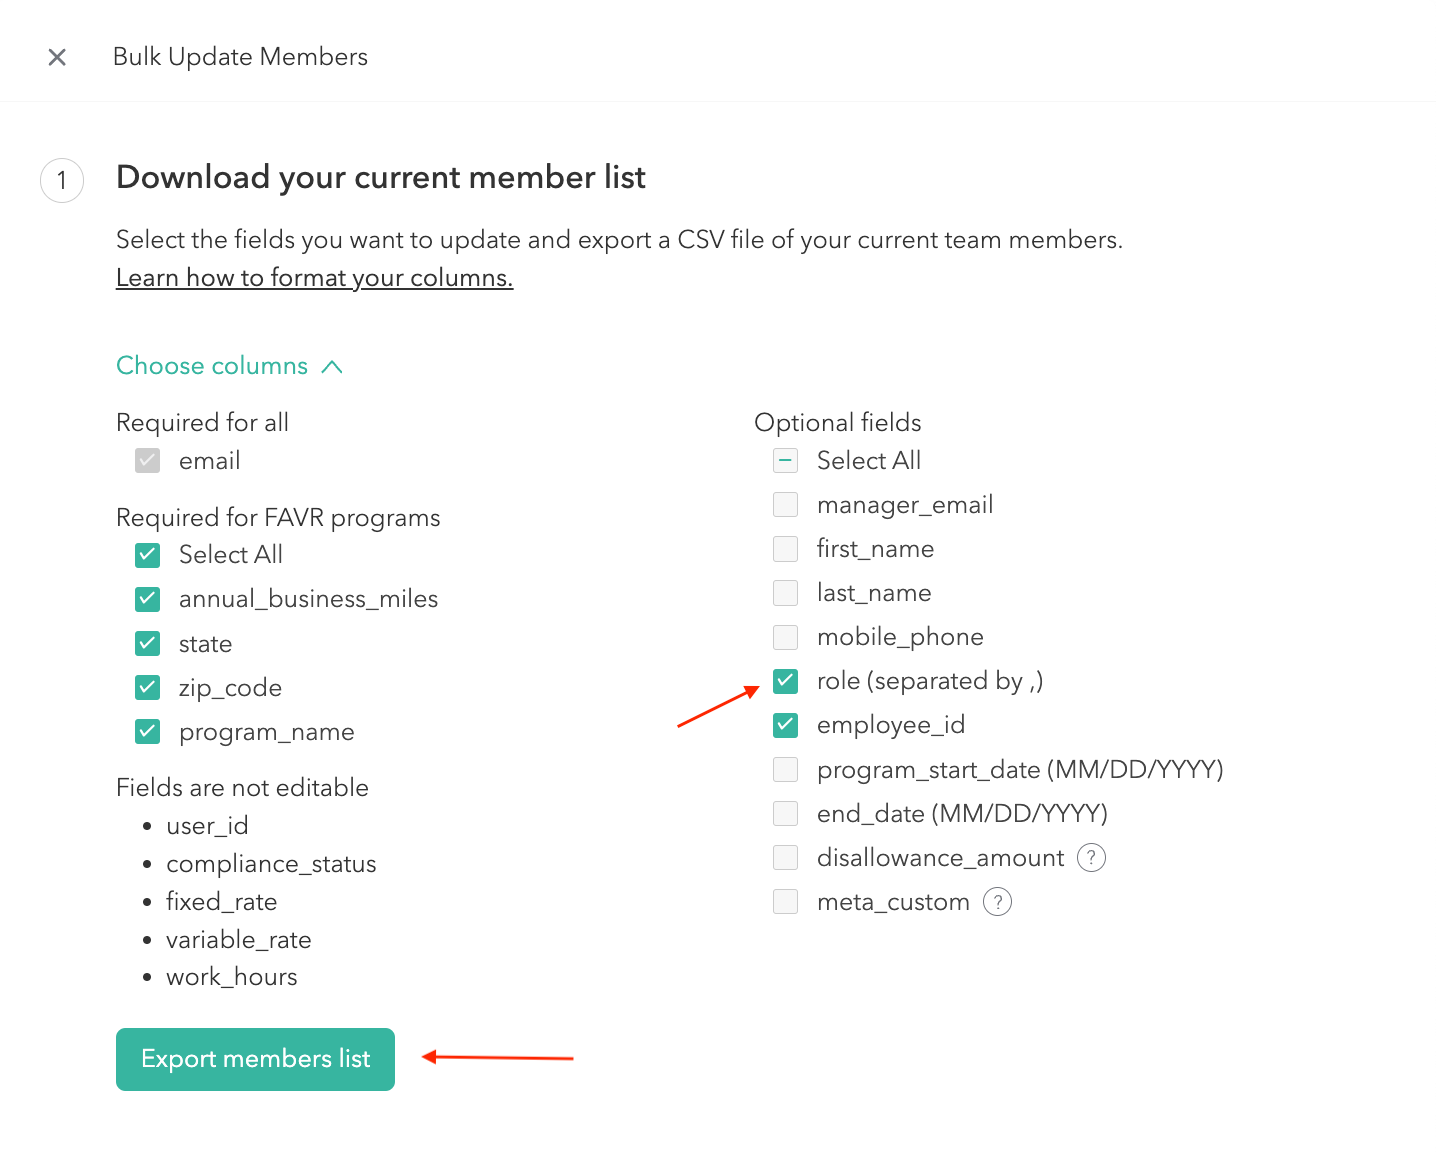
Task: Check the end_date checkbox
Action: (x=786, y=813)
